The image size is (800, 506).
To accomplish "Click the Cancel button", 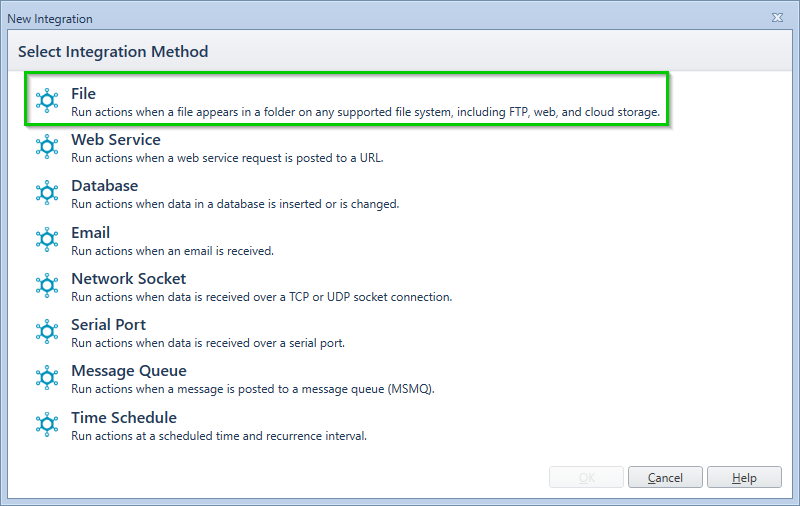I will (x=665, y=477).
